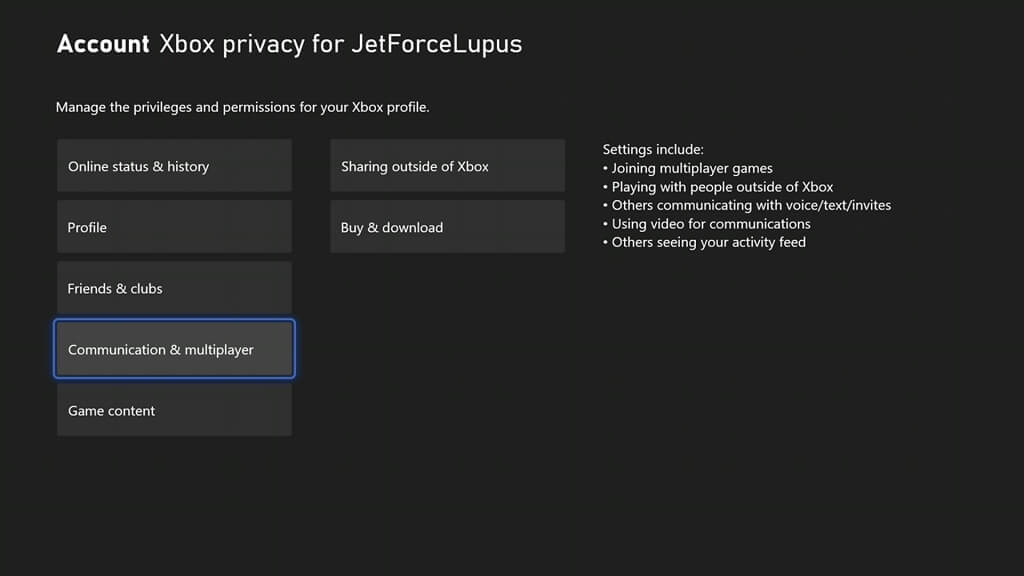This screenshot has width=1024, height=576.
Task: Open Friends & clubs privacy settings
Action: (x=174, y=288)
